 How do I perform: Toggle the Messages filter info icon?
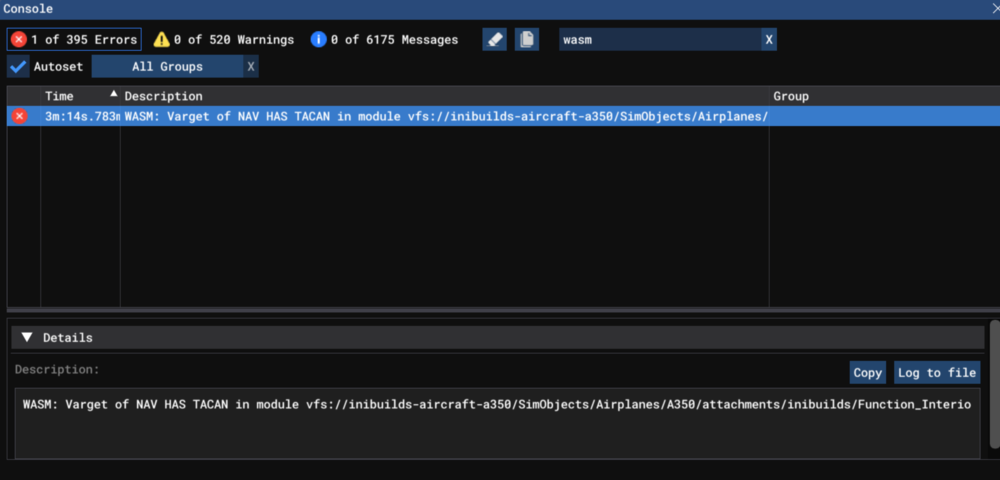319,40
